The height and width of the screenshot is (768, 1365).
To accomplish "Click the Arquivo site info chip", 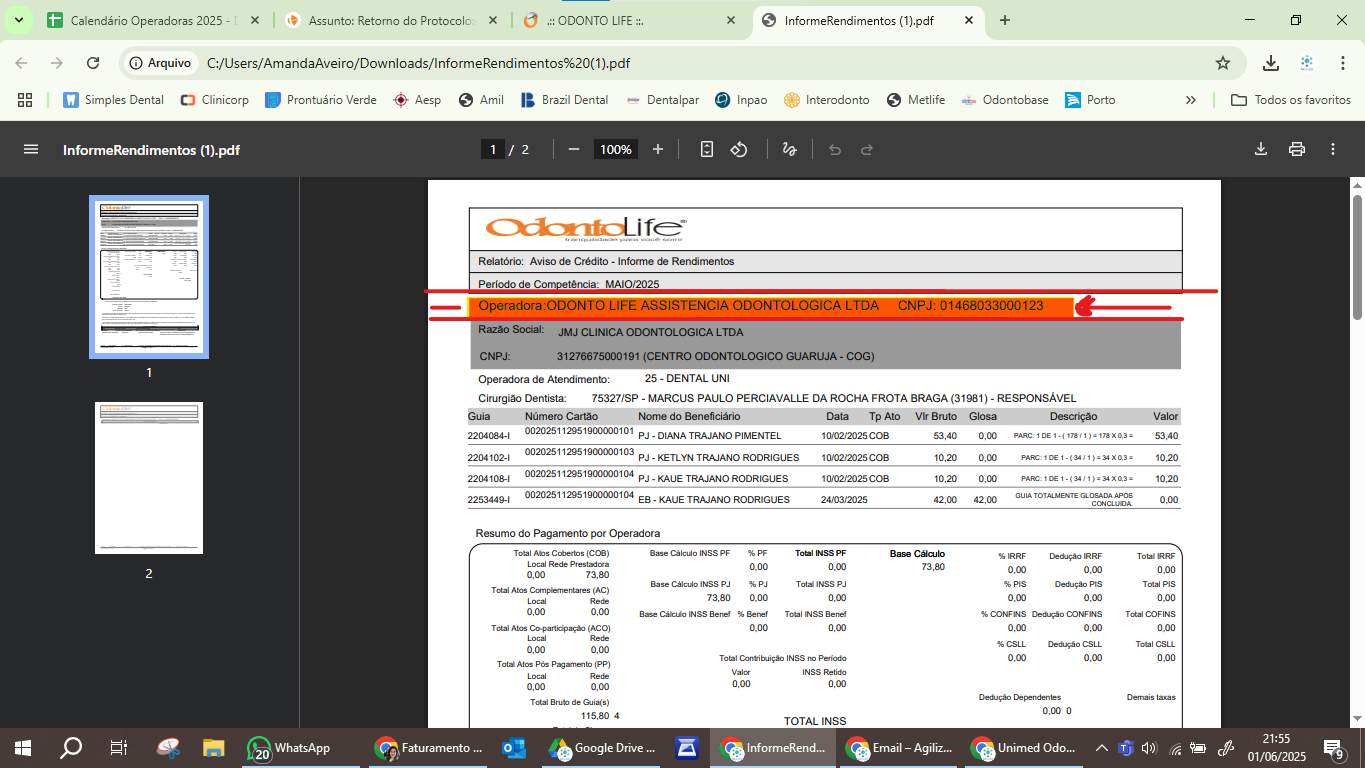I will point(160,63).
